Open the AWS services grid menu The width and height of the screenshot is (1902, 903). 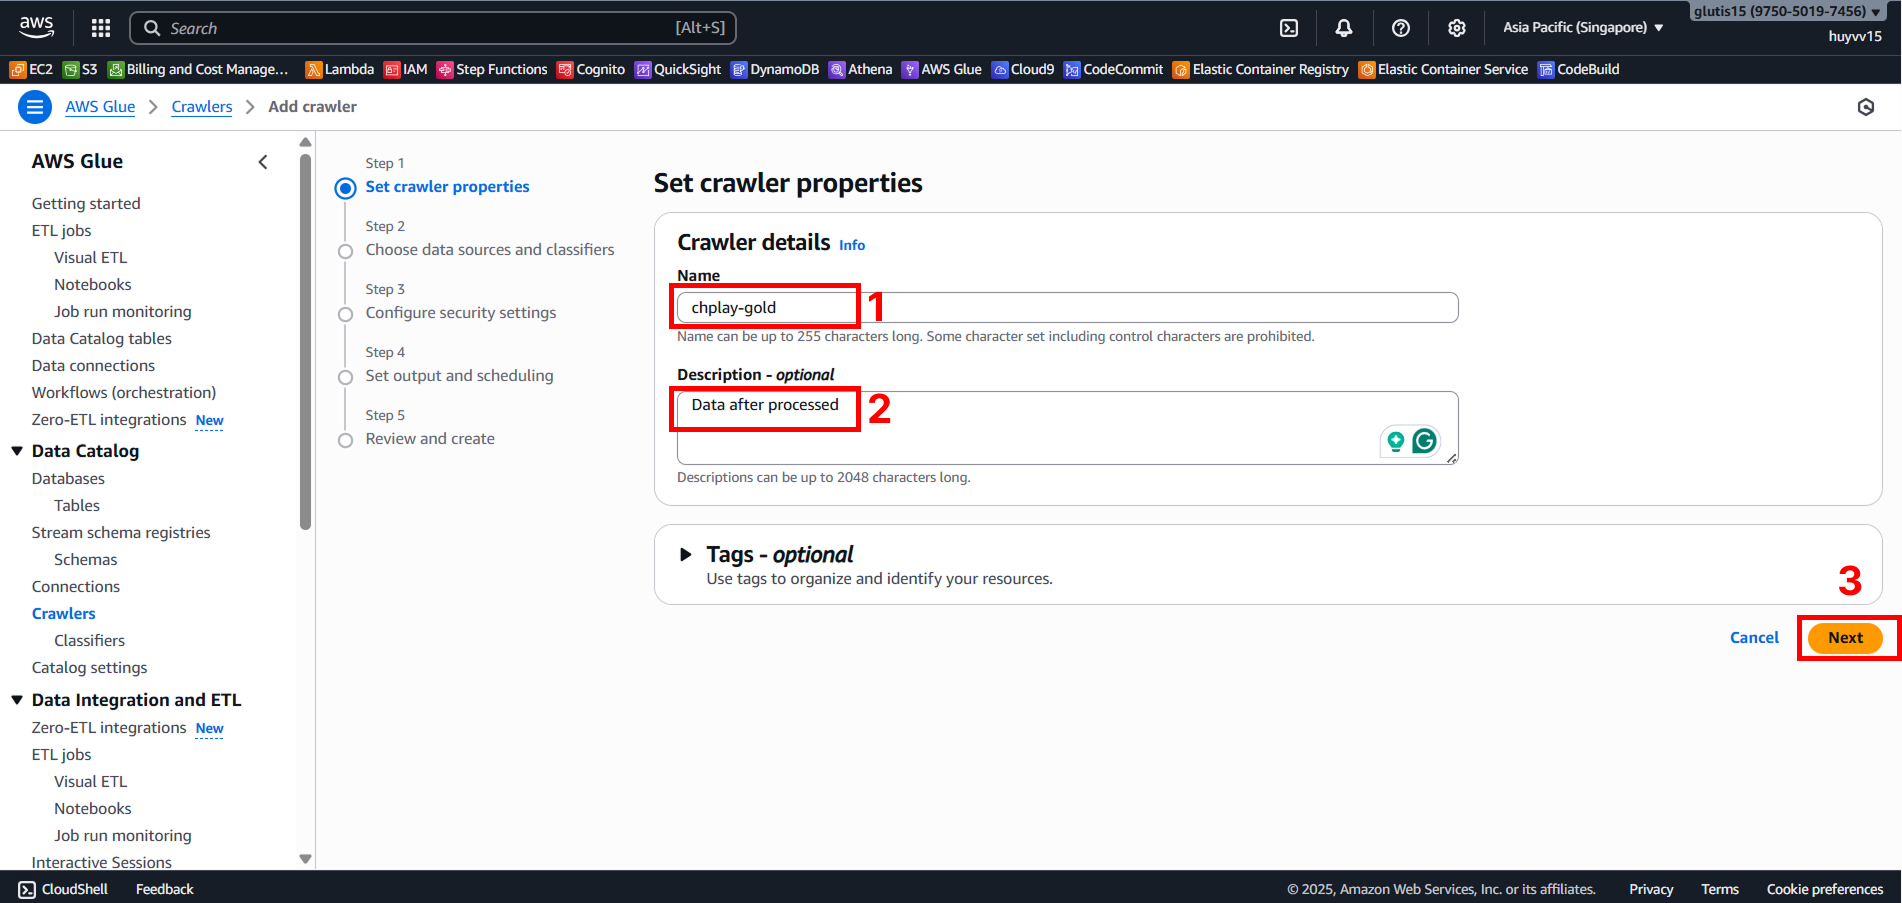[100, 28]
